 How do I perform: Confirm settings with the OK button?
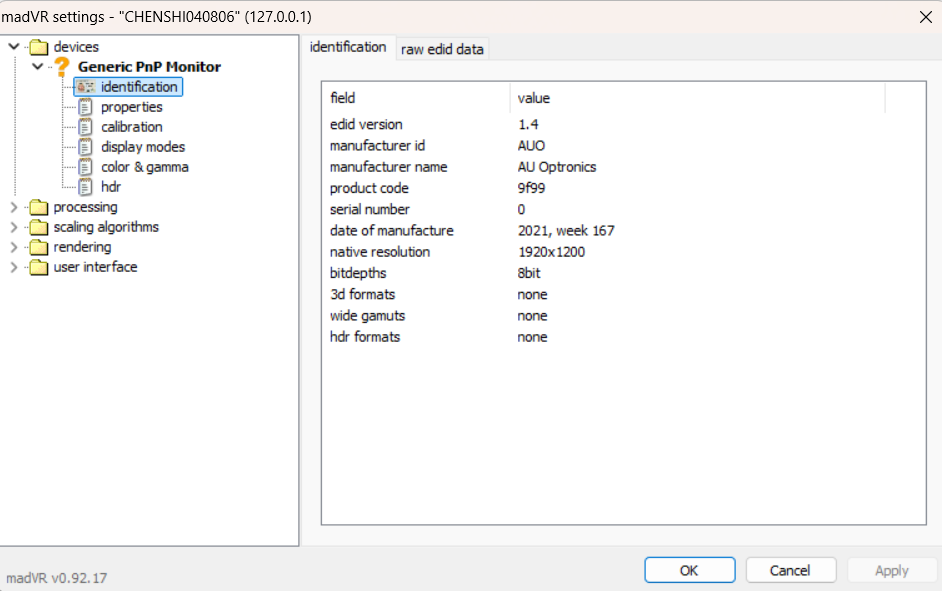point(689,570)
